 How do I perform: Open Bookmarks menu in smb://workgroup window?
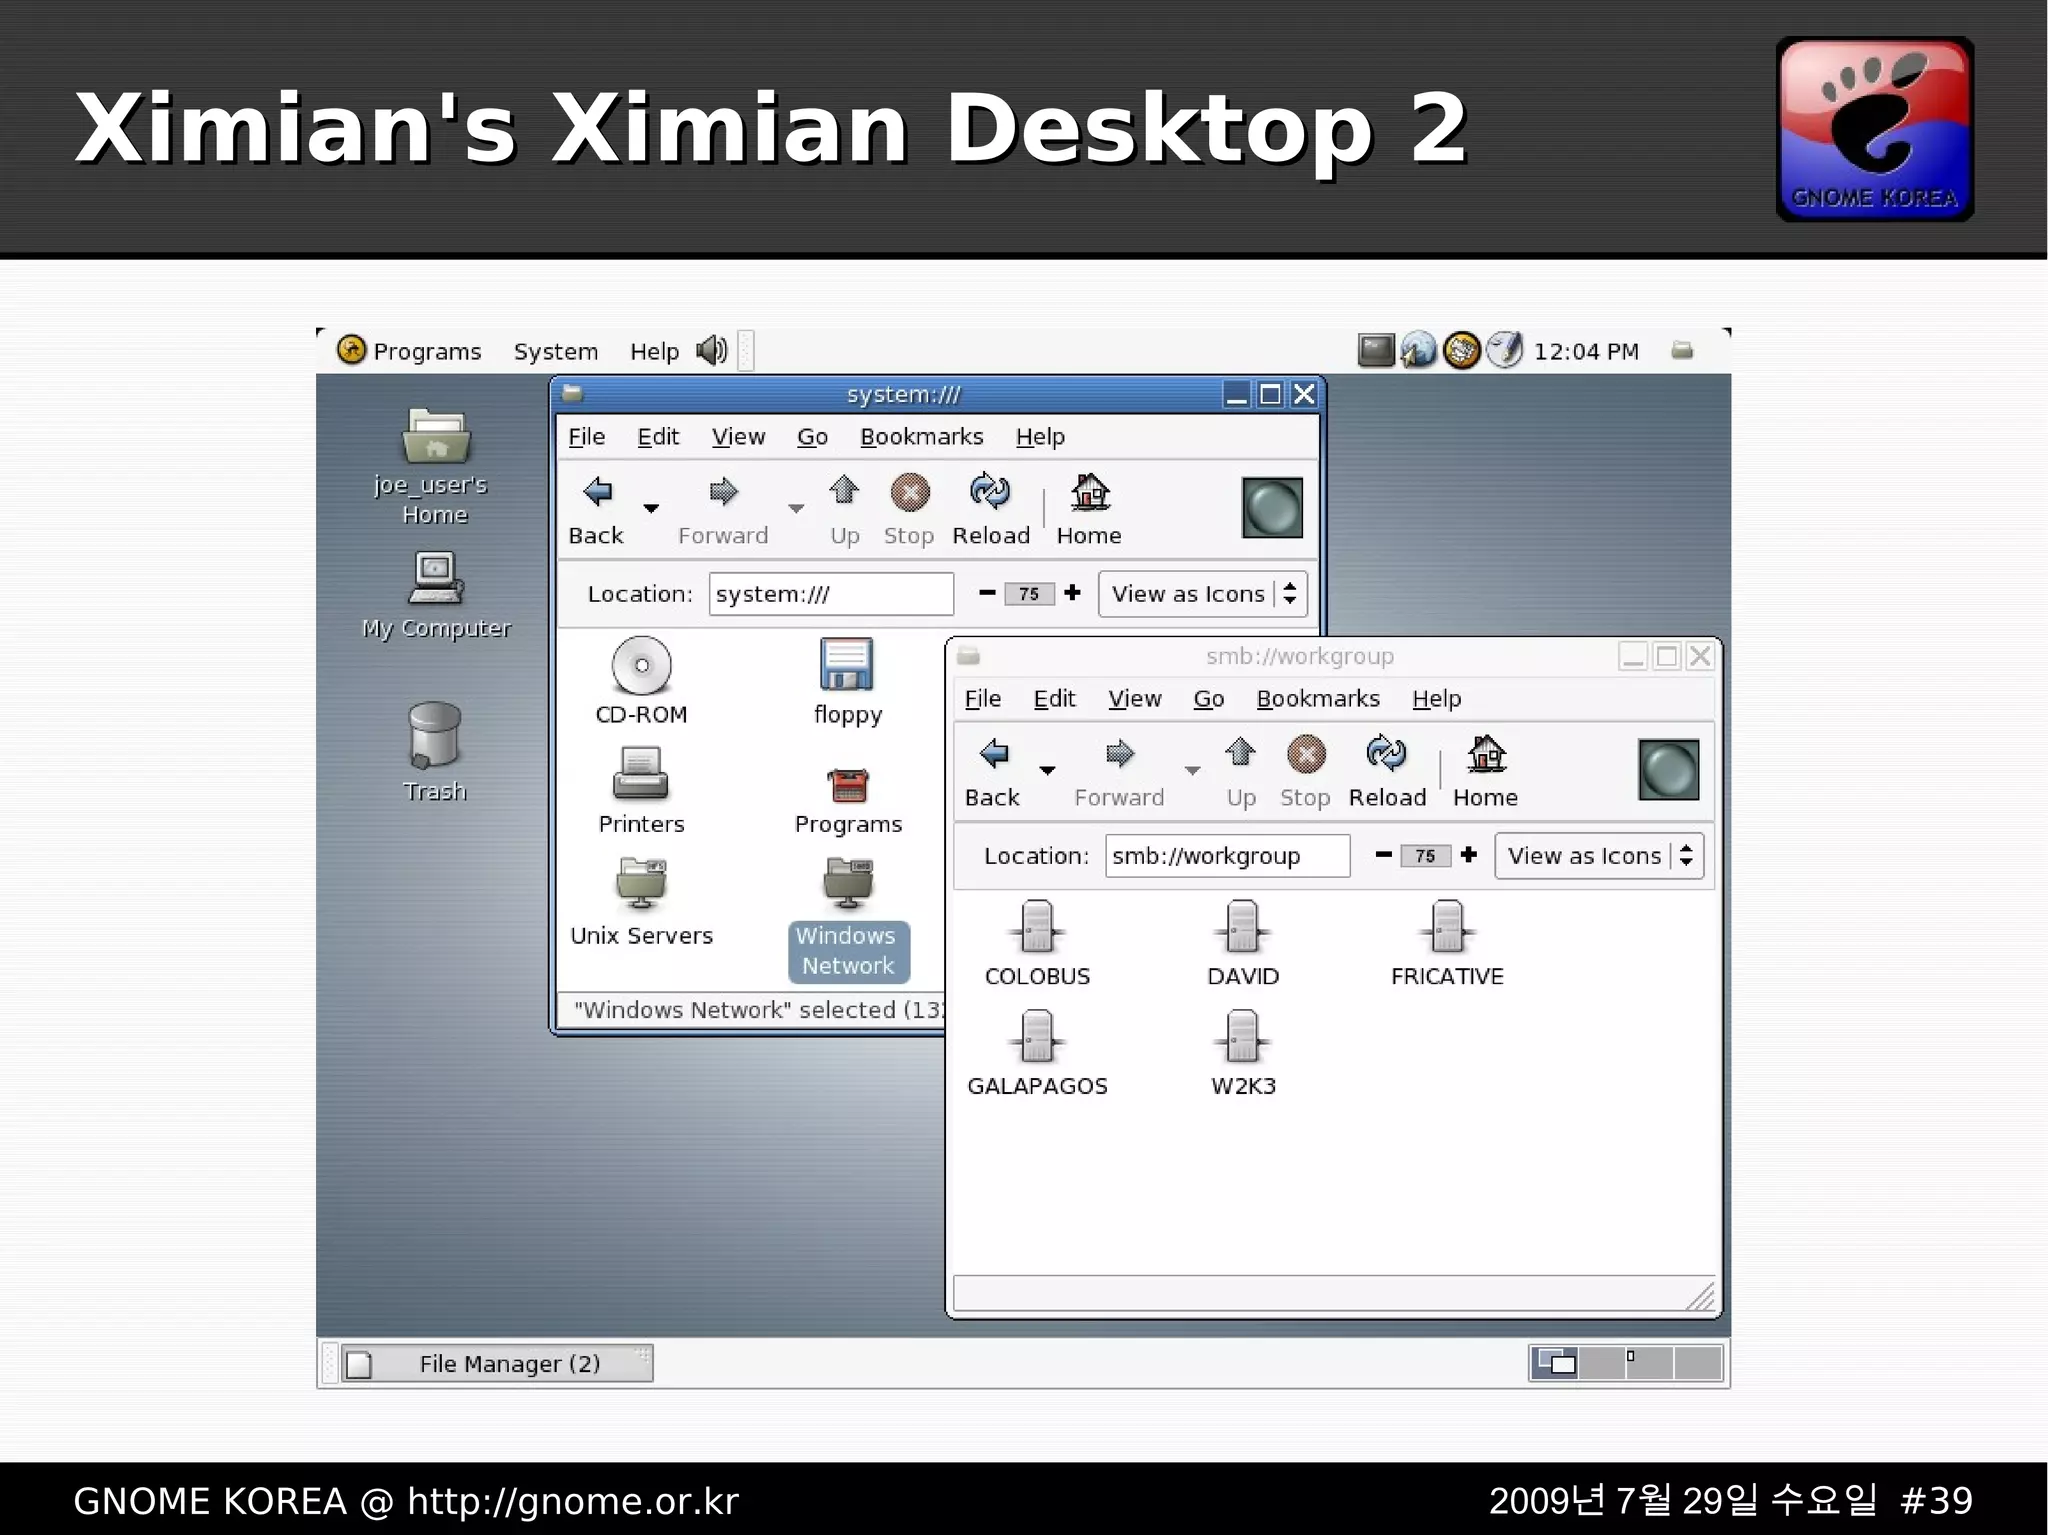(x=1318, y=699)
